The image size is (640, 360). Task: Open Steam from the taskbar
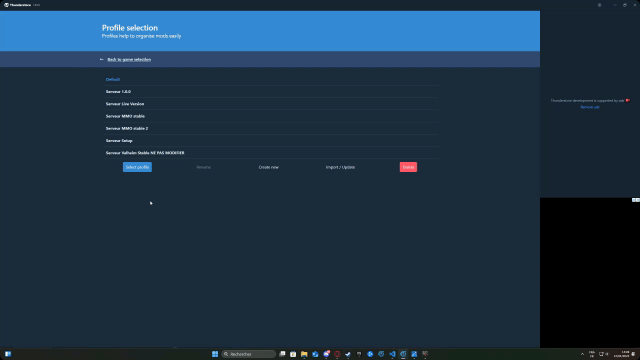(x=348, y=354)
